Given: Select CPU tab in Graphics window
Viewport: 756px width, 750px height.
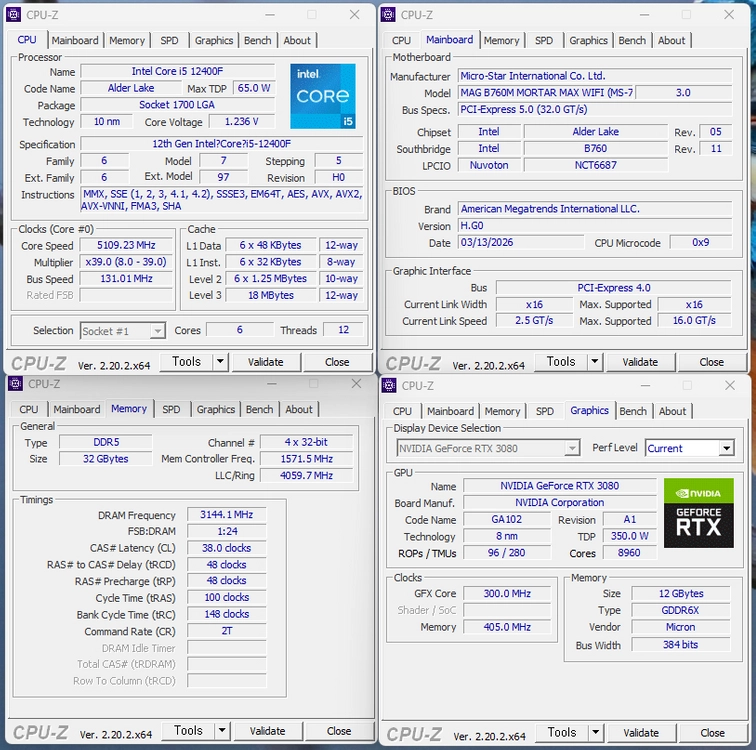Looking at the screenshot, I should [402, 411].
